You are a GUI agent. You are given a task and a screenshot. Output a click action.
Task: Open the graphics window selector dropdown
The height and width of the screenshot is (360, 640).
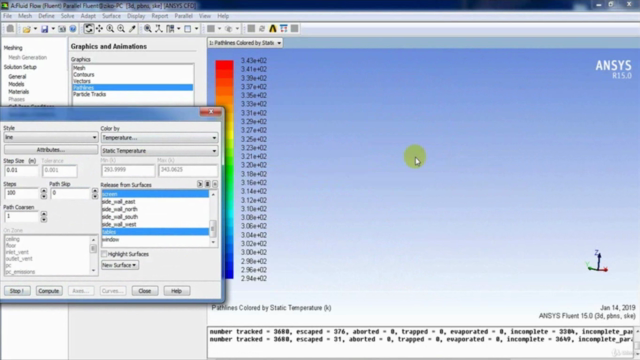click(x=245, y=43)
